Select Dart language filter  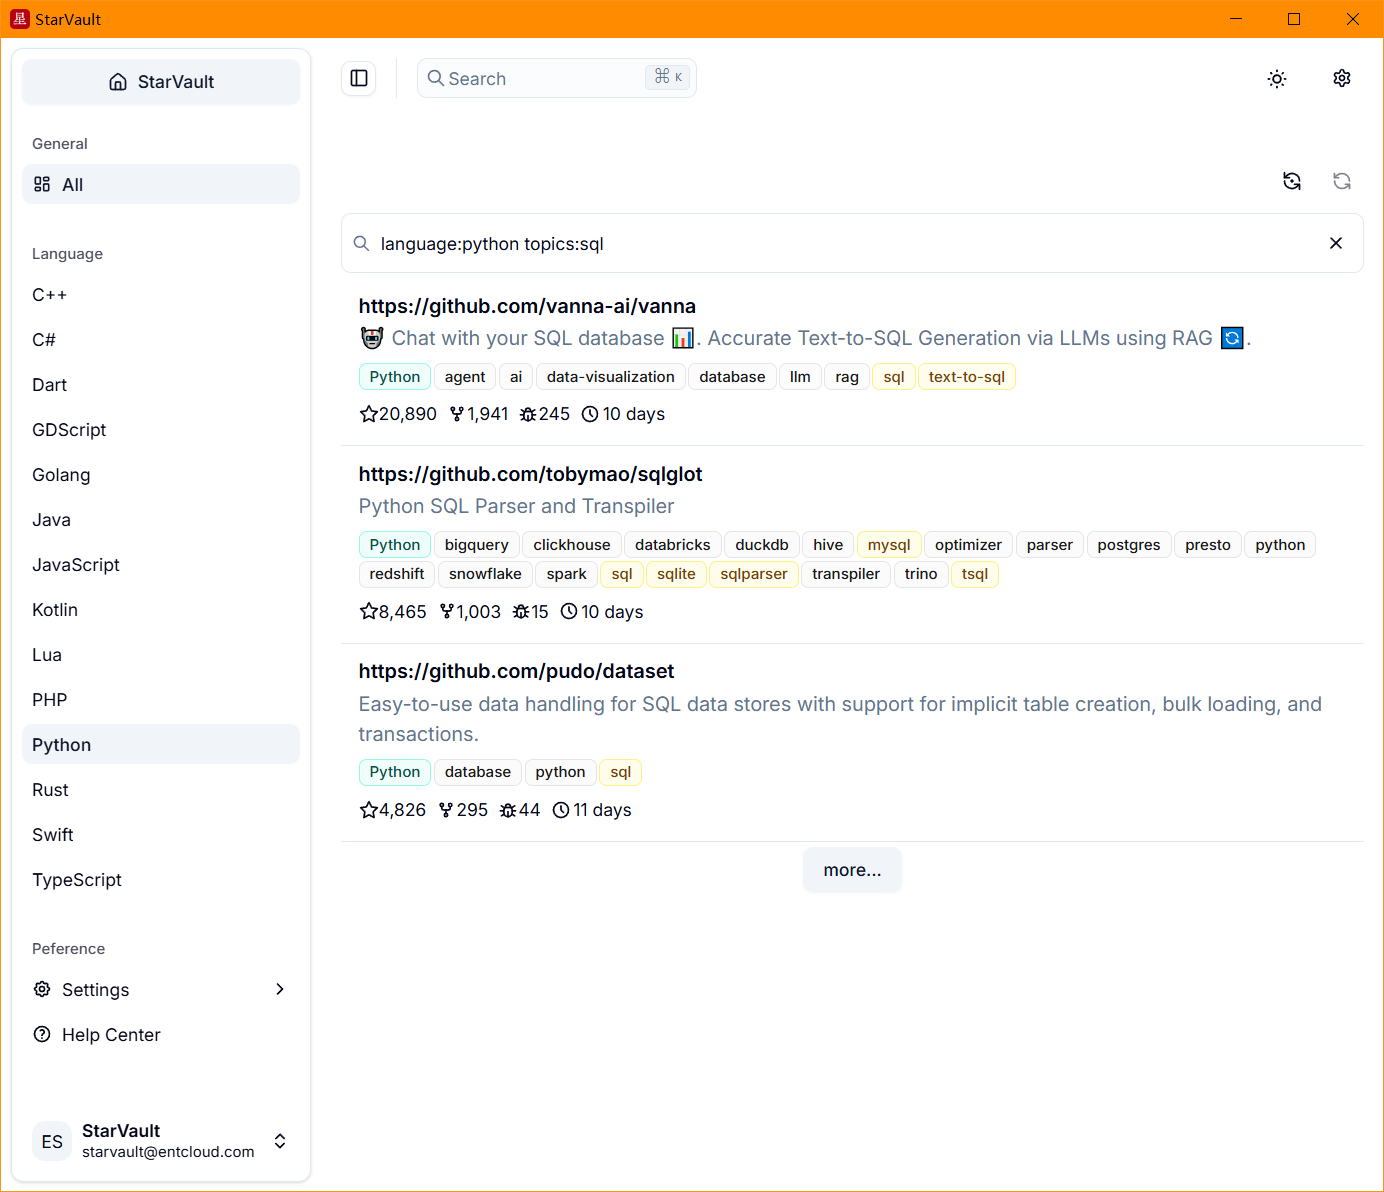(161, 385)
